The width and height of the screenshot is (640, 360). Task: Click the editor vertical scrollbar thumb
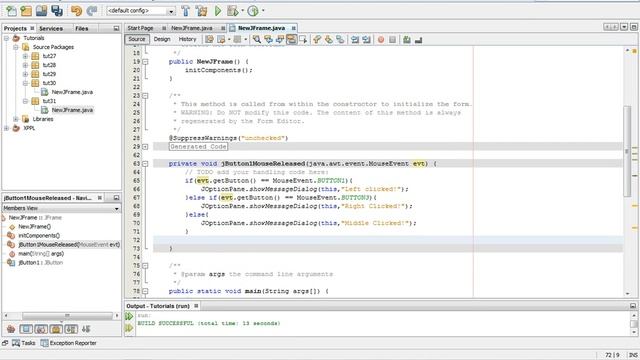pyautogui.click(x=627, y=151)
